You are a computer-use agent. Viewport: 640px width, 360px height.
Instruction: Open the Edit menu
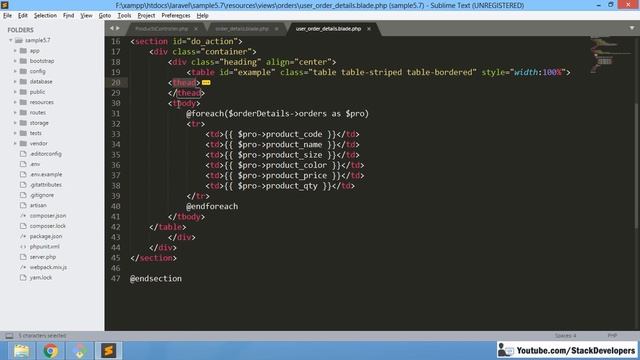22,16
